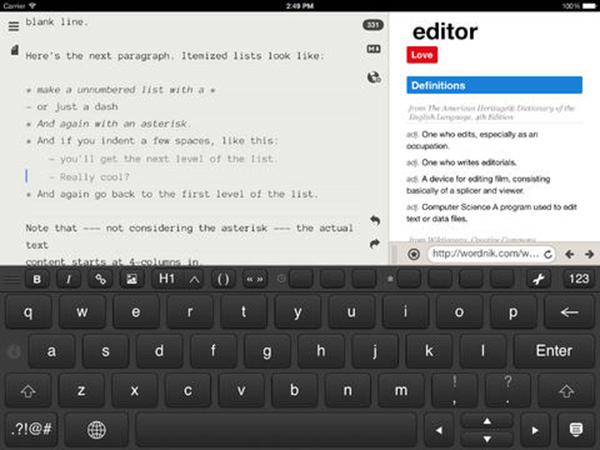This screenshot has height=450, width=600.
Task: Open the hamburger menu in the editor
Action: (x=13, y=26)
